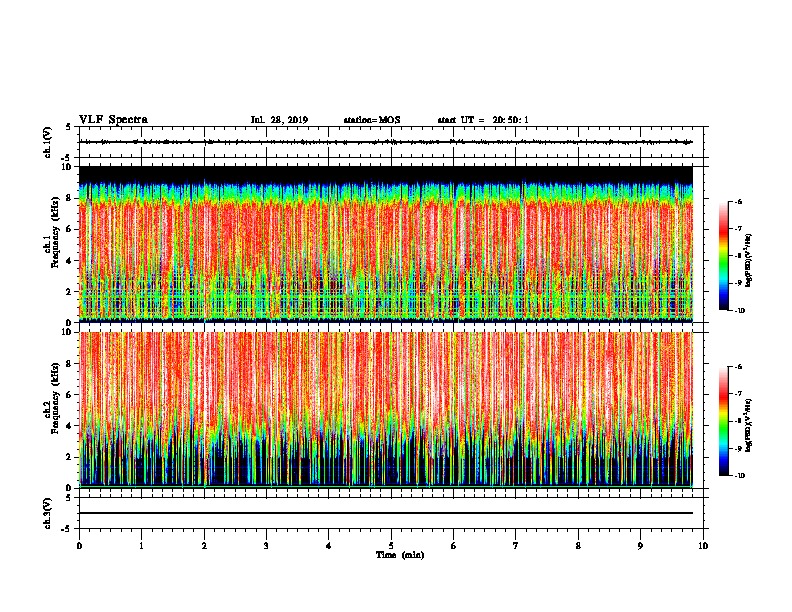The width and height of the screenshot is (792, 612).
Task: Click the "7" tick label on the time axis
Action: pyautogui.click(x=516, y=546)
